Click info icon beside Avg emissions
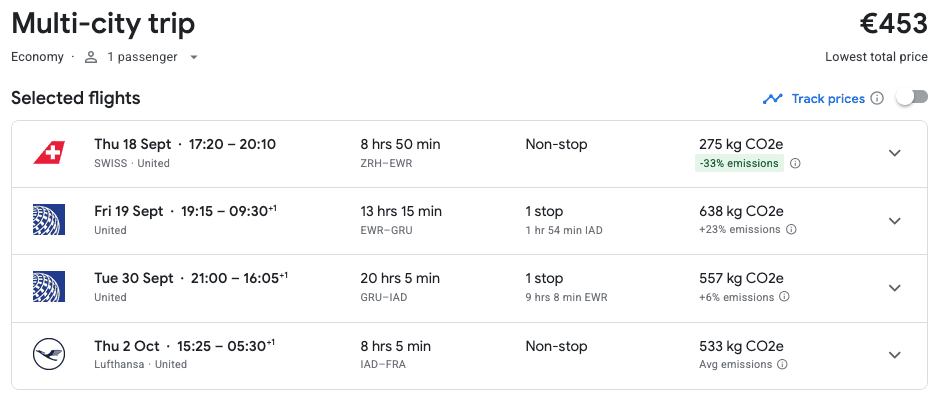Image resolution: width=937 pixels, height=400 pixels. [x=782, y=364]
